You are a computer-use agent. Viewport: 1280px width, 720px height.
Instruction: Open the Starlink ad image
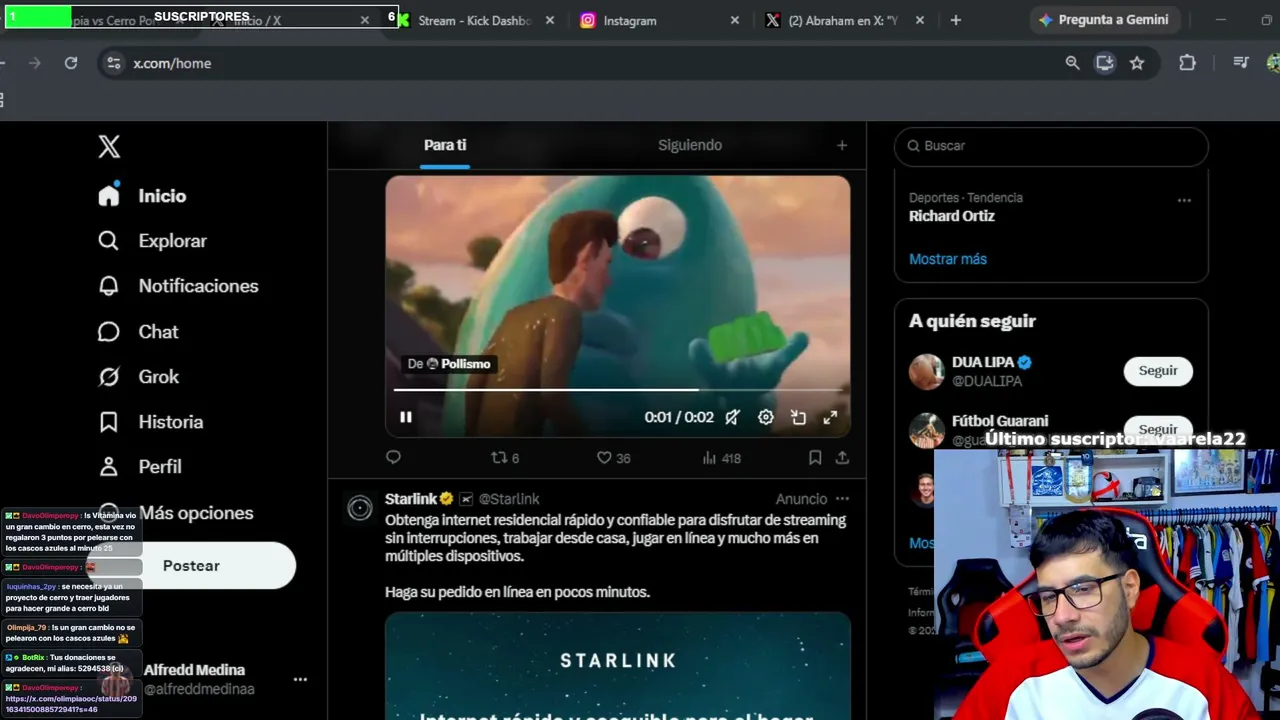point(618,666)
